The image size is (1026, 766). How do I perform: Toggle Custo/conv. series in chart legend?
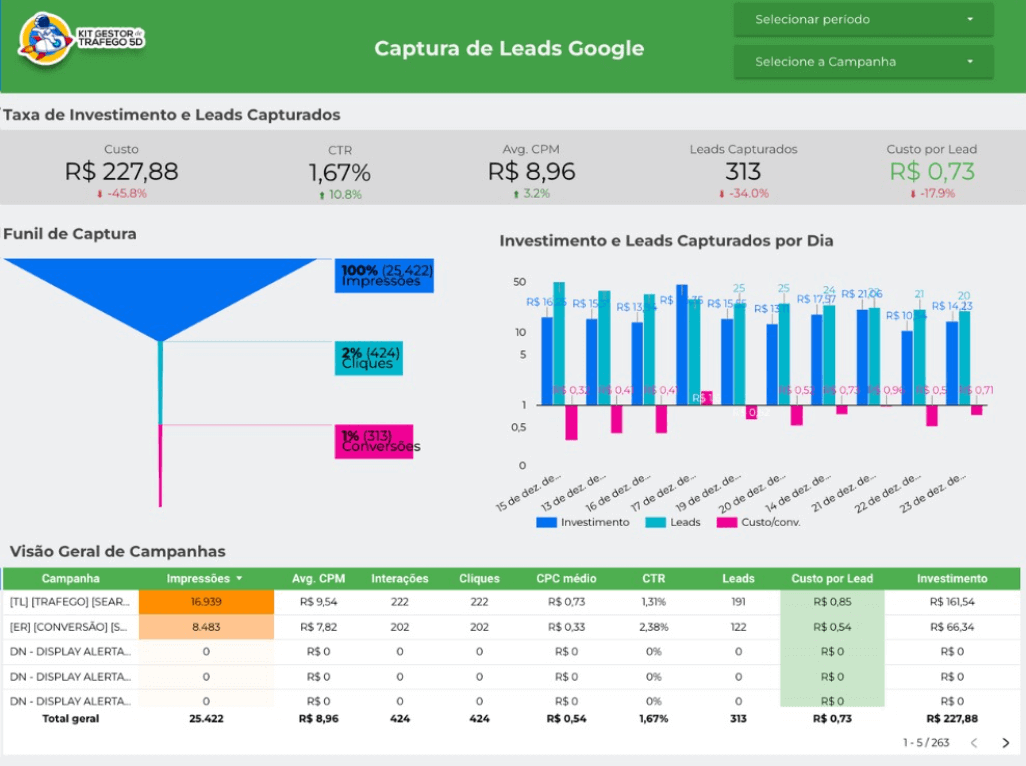pos(758,522)
